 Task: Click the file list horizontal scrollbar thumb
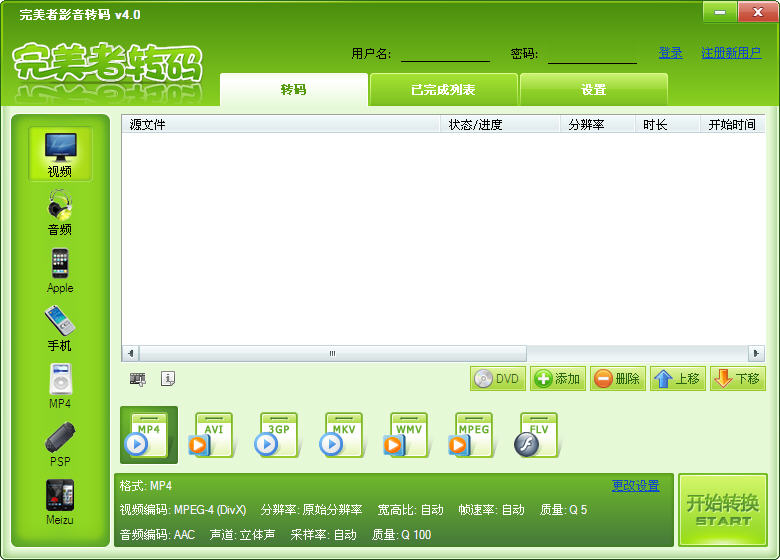pyautogui.click(x=333, y=354)
